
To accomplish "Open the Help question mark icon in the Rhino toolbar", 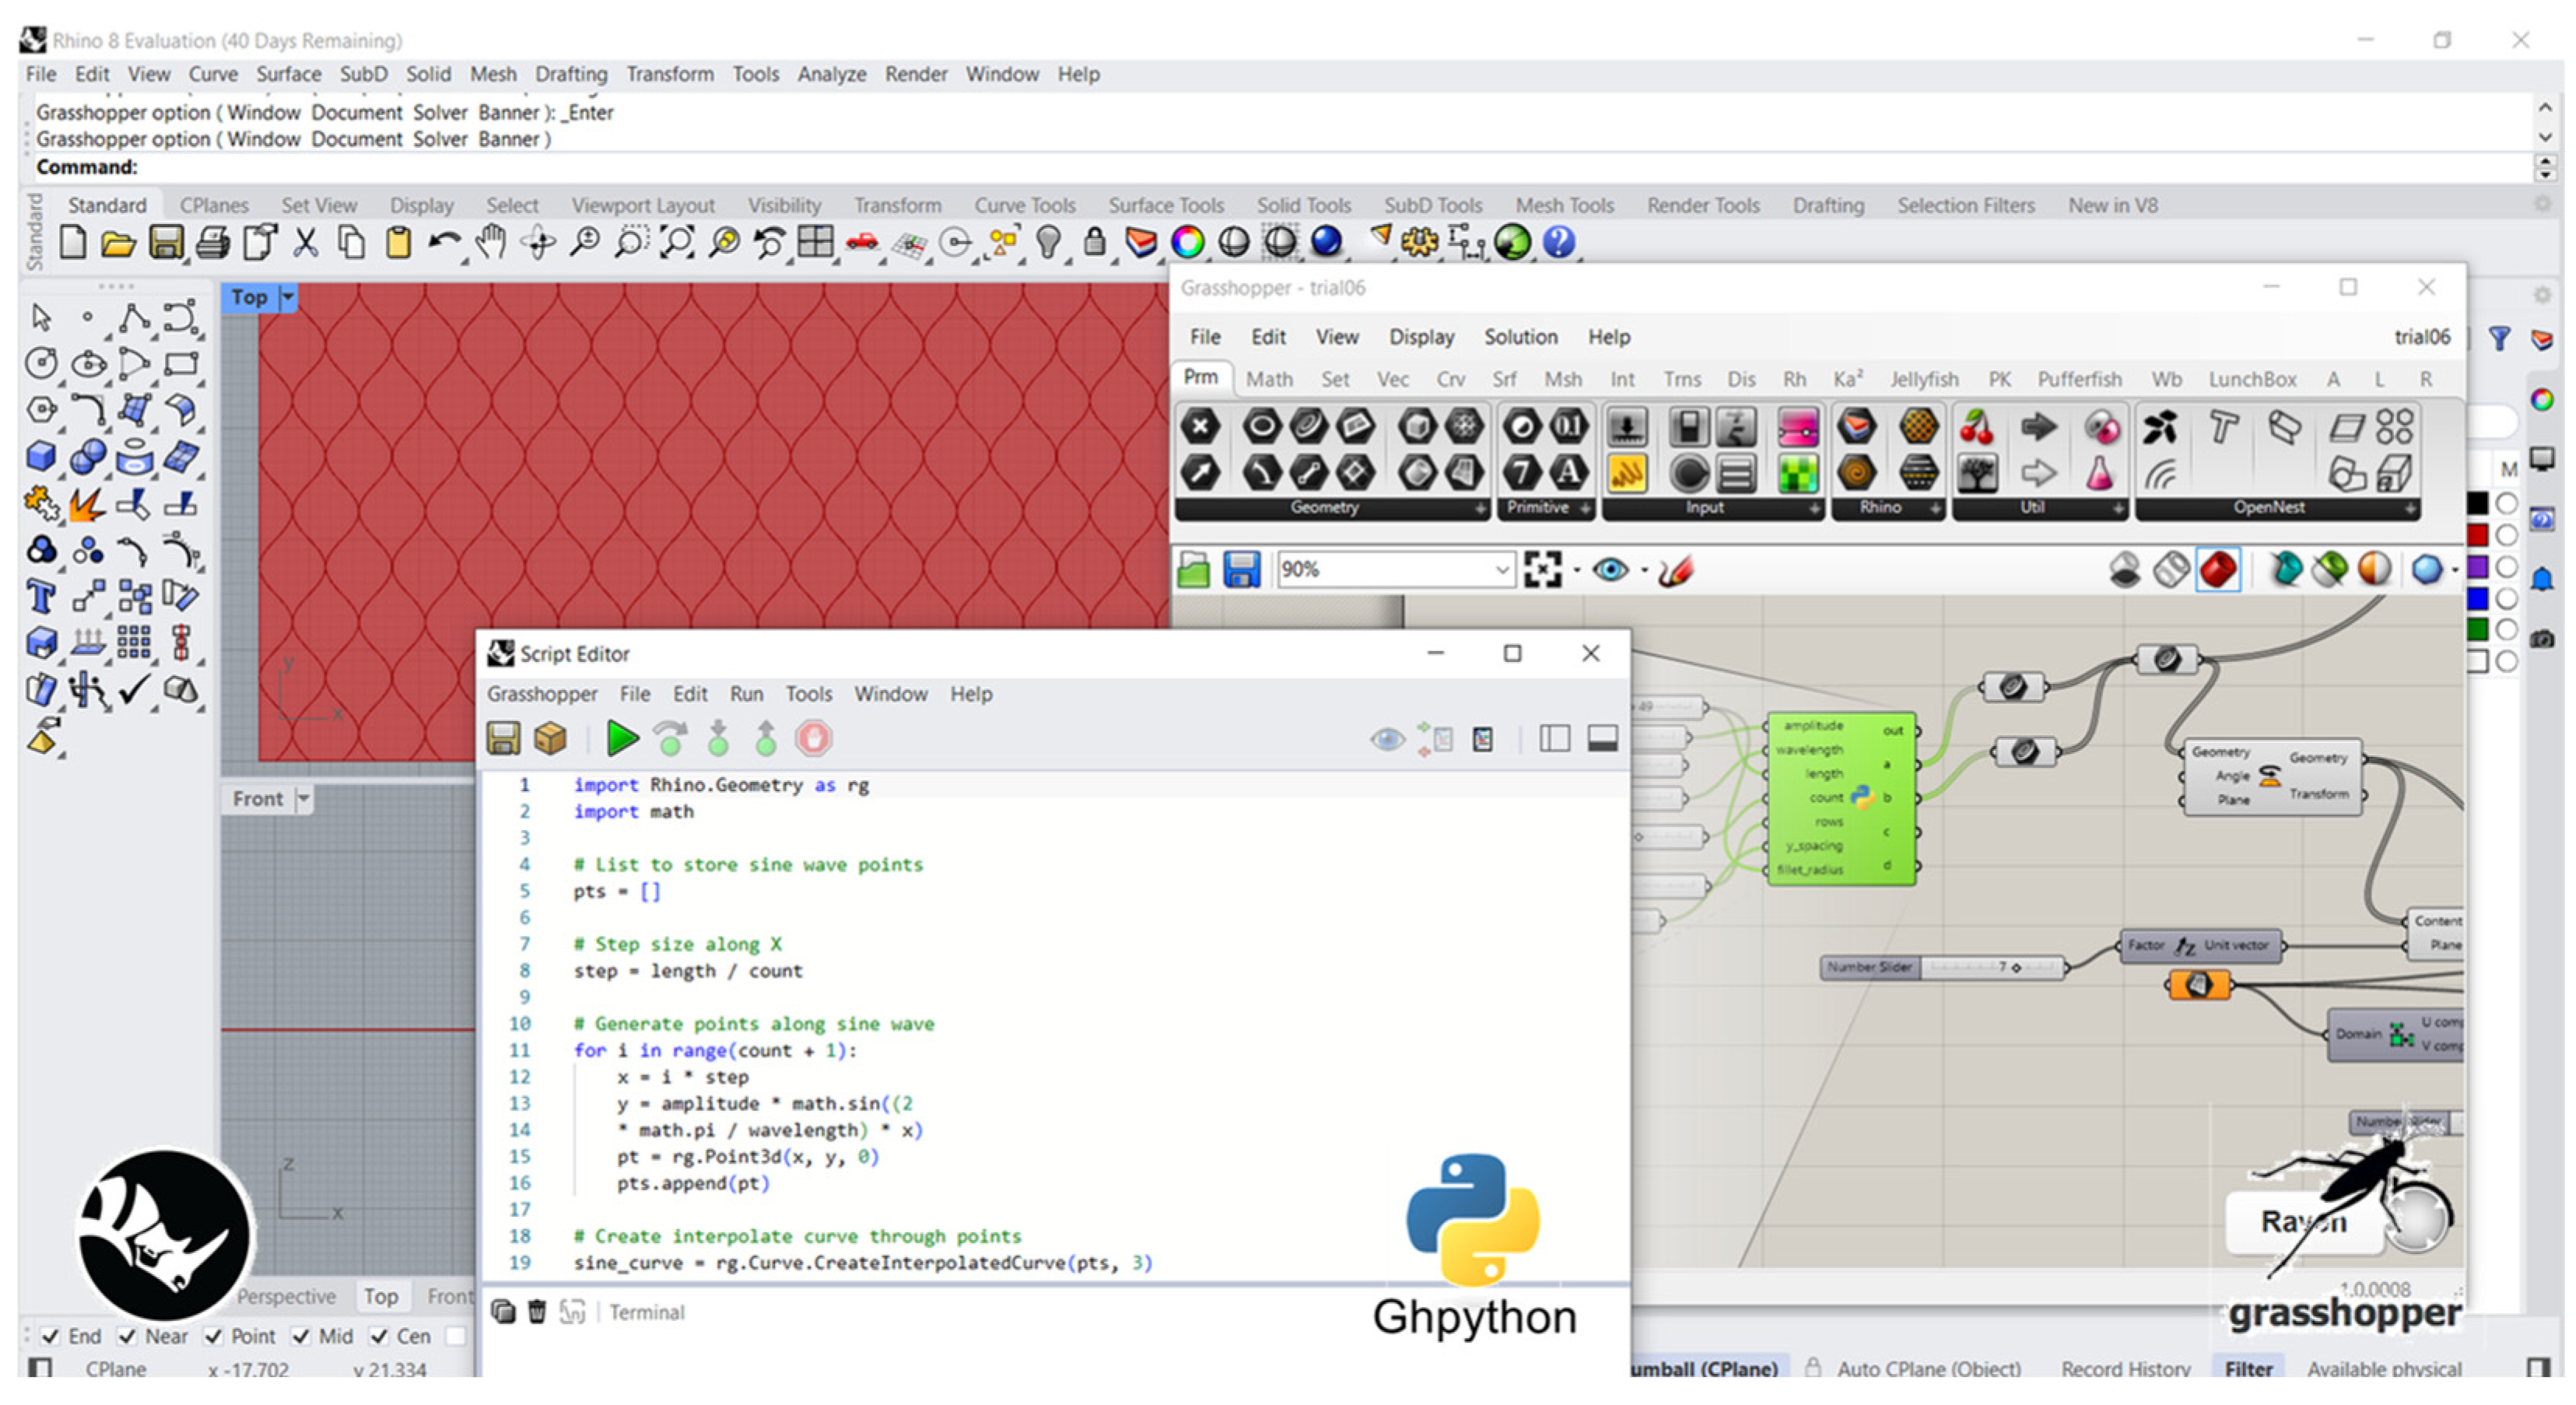I will click(1559, 241).
